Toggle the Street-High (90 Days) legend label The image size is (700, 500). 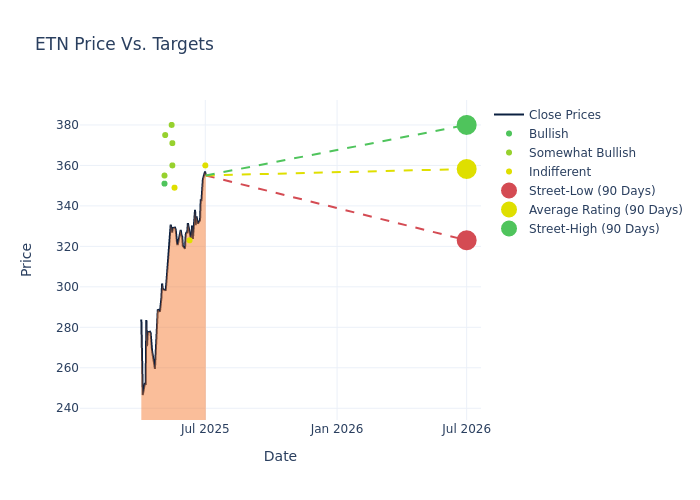tap(594, 229)
